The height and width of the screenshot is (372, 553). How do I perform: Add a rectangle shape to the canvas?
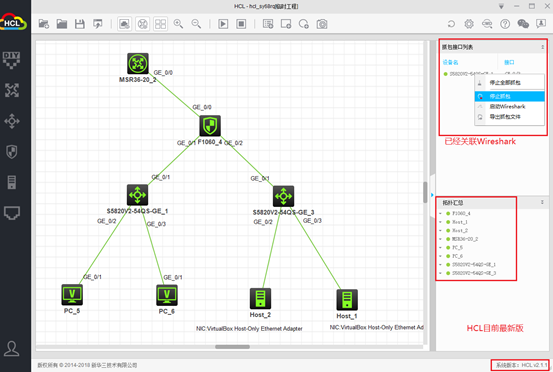pos(286,24)
